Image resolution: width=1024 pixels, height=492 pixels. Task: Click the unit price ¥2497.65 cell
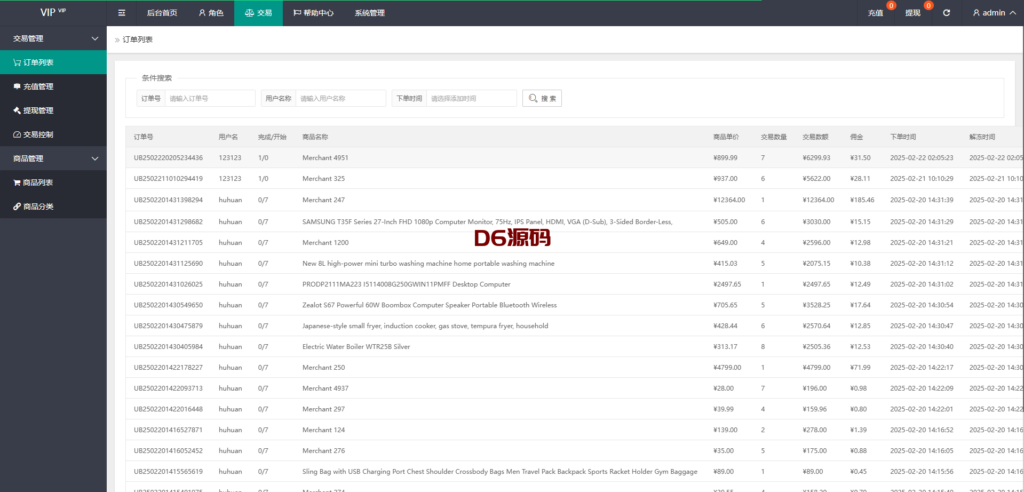click(727, 284)
